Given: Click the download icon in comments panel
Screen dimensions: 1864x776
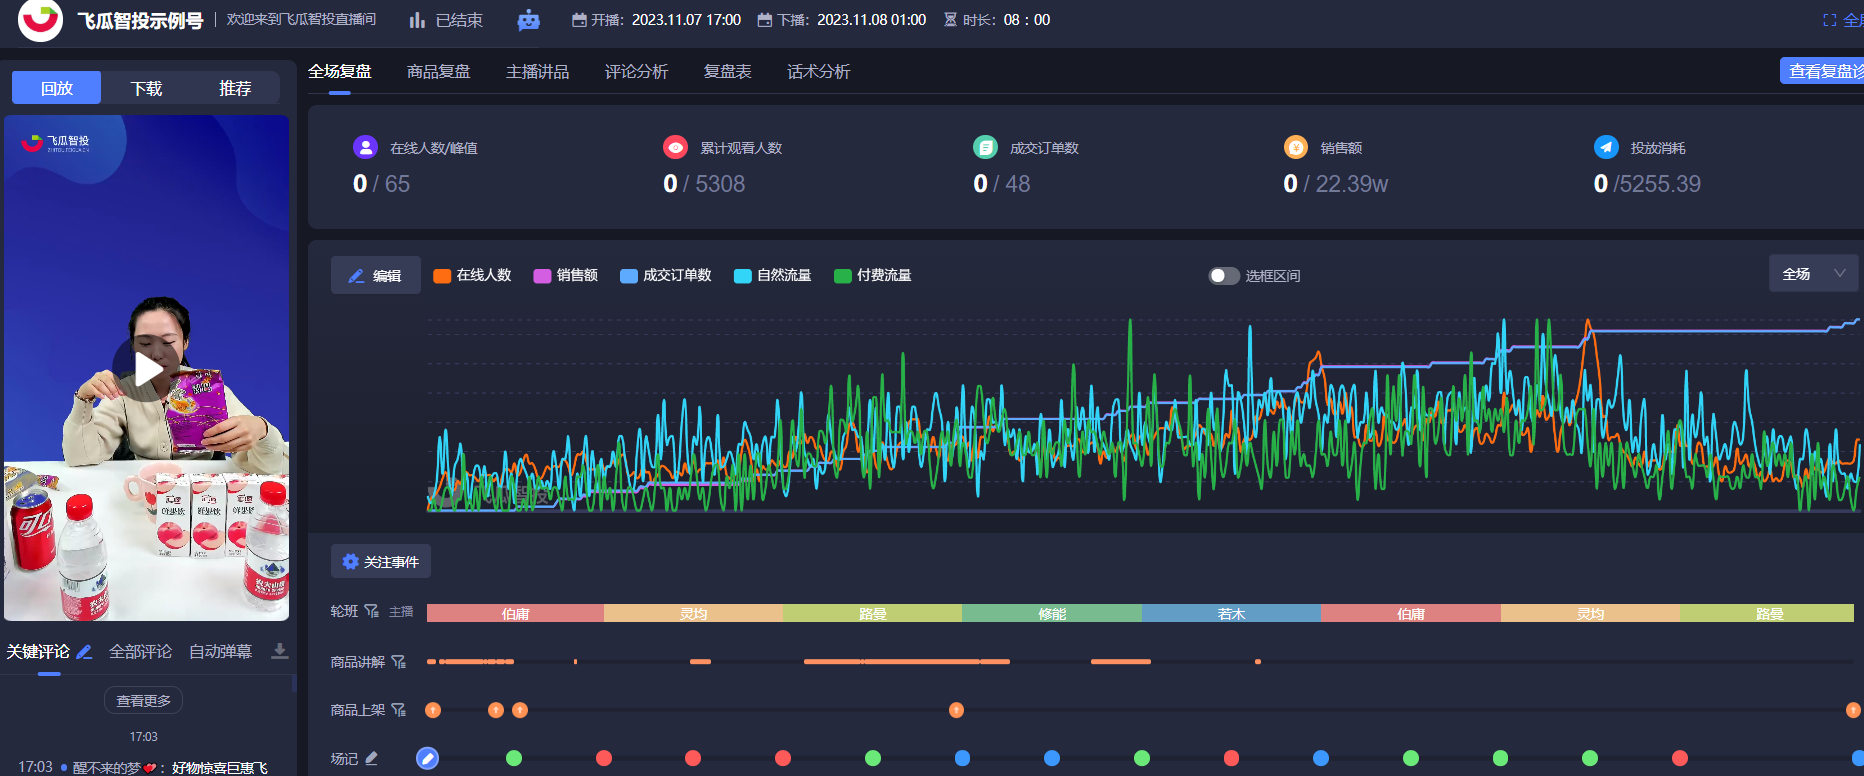Looking at the screenshot, I should coord(280,651).
